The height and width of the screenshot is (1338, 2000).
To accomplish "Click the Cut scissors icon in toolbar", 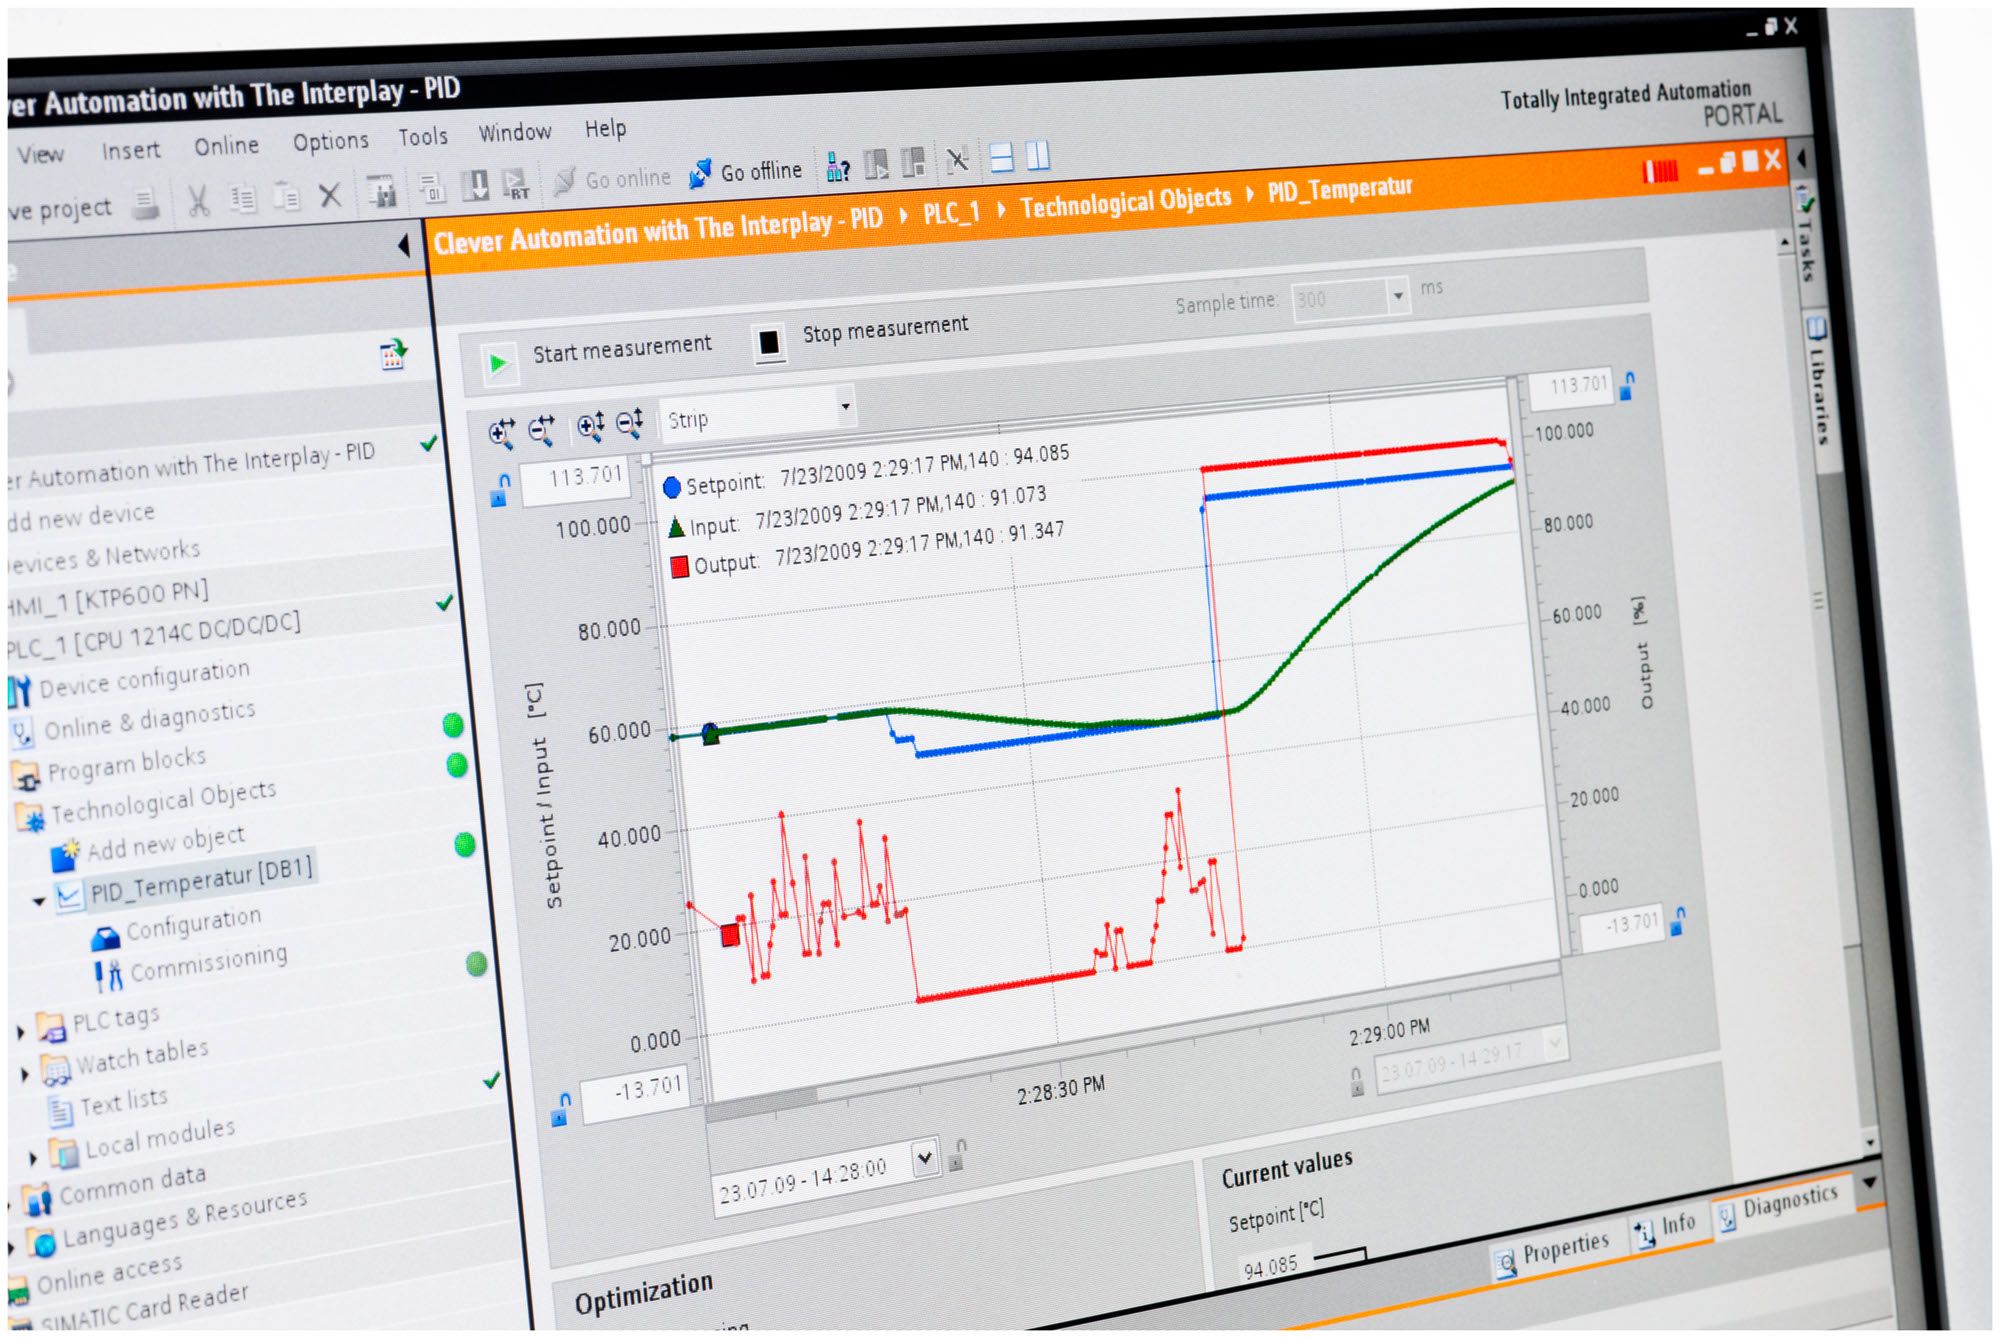I will pyautogui.click(x=198, y=201).
